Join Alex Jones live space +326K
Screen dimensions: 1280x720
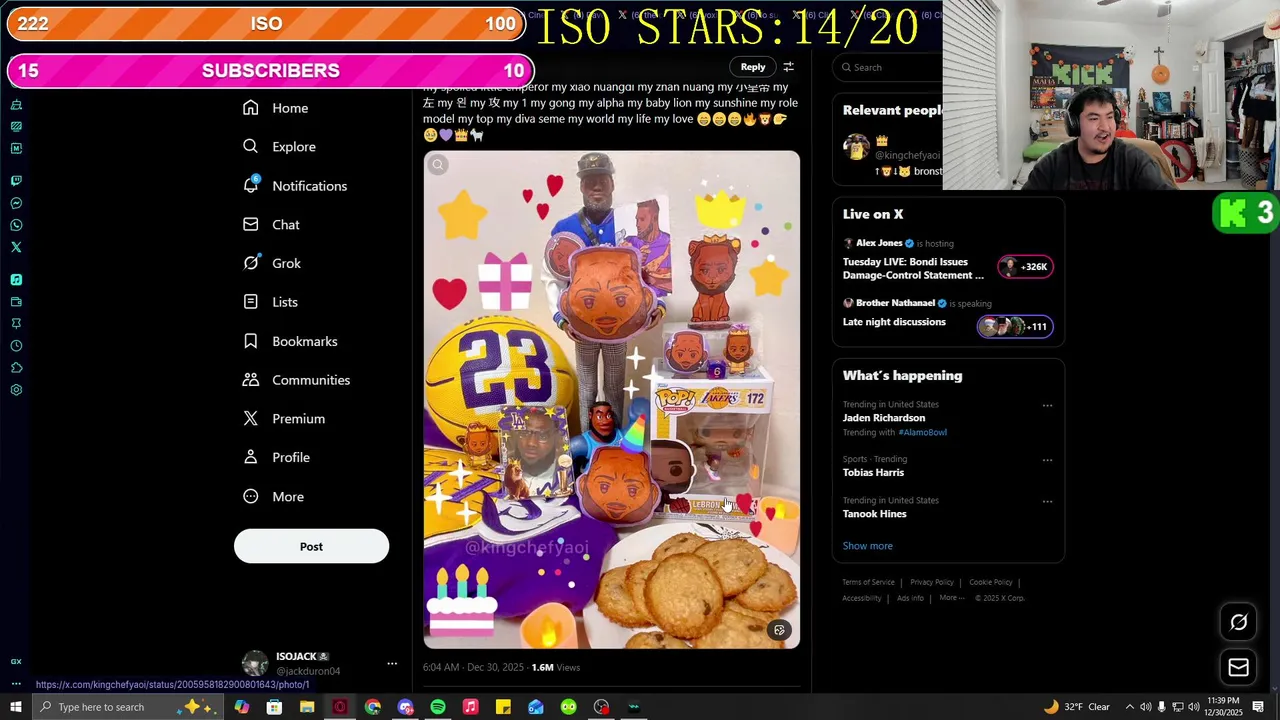tap(1024, 267)
